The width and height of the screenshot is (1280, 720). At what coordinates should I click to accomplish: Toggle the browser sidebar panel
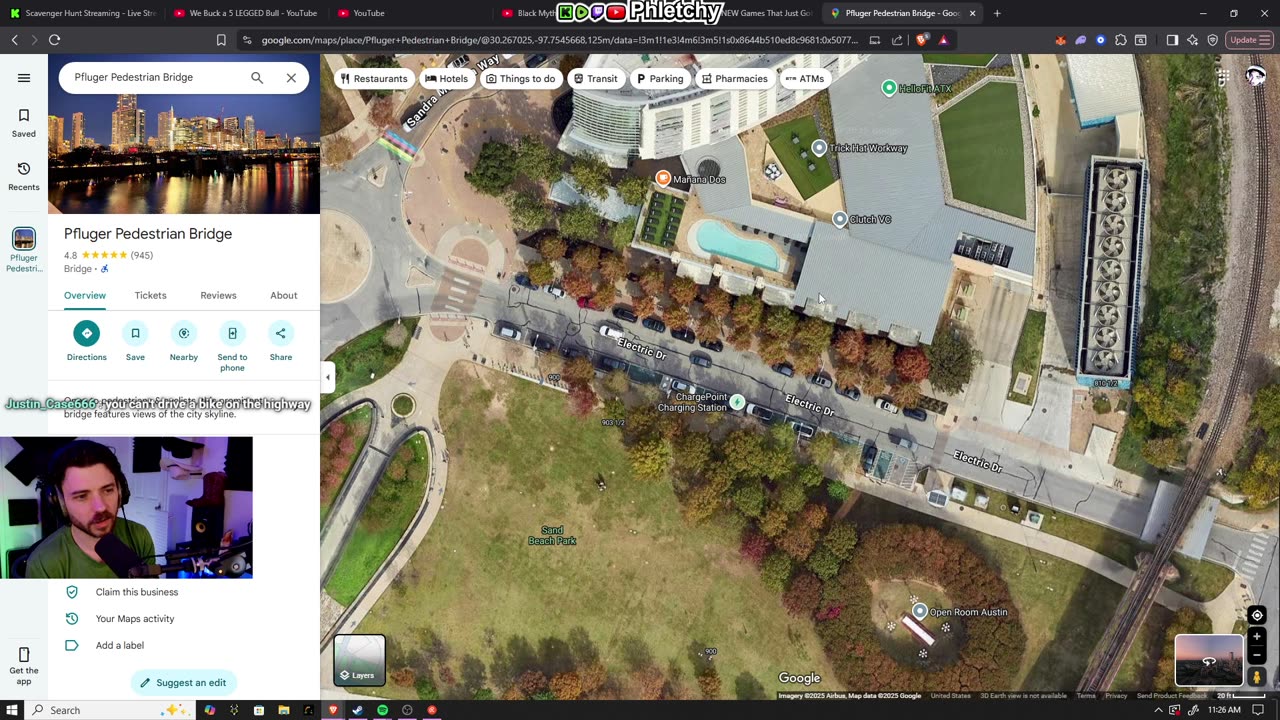point(1172,40)
